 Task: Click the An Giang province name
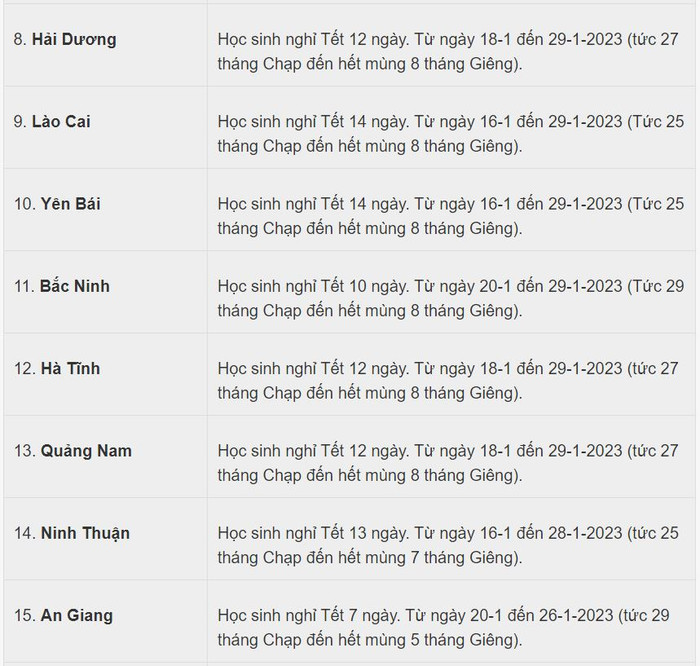click(77, 616)
